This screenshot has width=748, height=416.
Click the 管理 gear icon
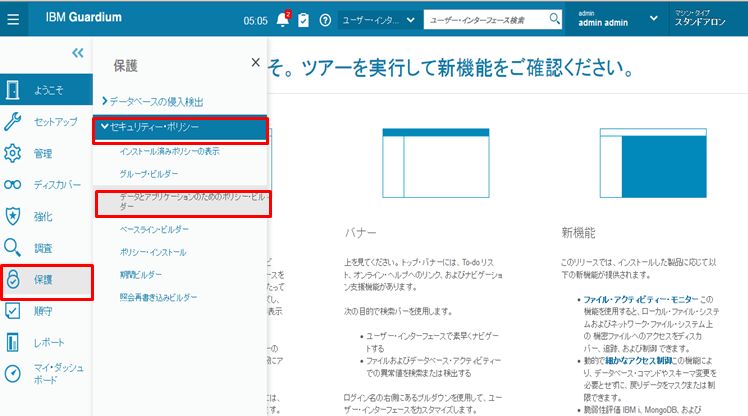point(13,154)
